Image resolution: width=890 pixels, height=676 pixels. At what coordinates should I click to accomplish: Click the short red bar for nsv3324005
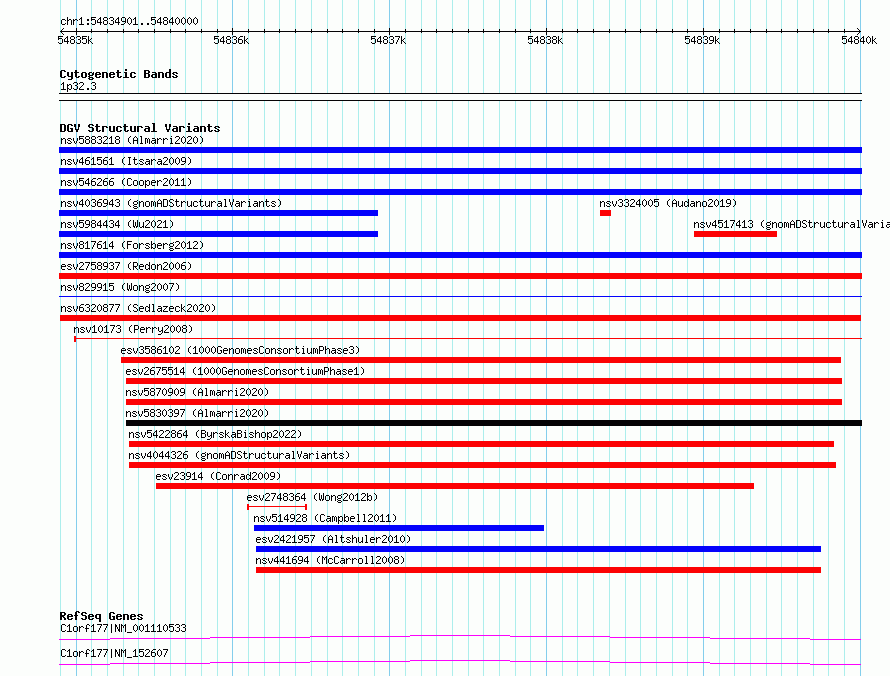tap(605, 213)
